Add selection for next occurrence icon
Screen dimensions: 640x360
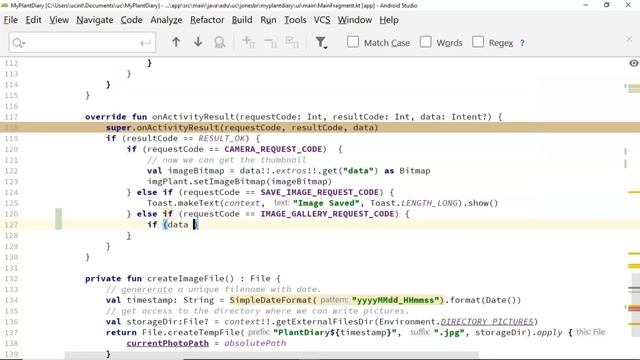pyautogui.click(x=249, y=42)
